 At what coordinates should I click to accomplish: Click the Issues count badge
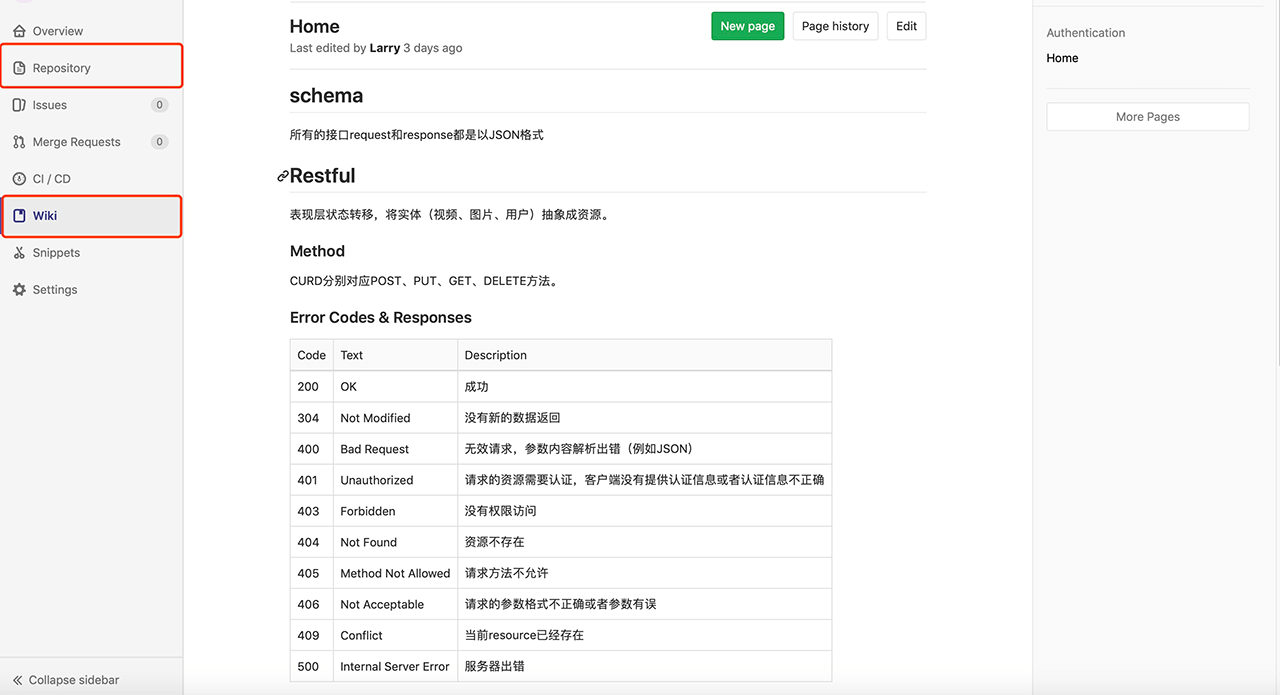coord(159,105)
